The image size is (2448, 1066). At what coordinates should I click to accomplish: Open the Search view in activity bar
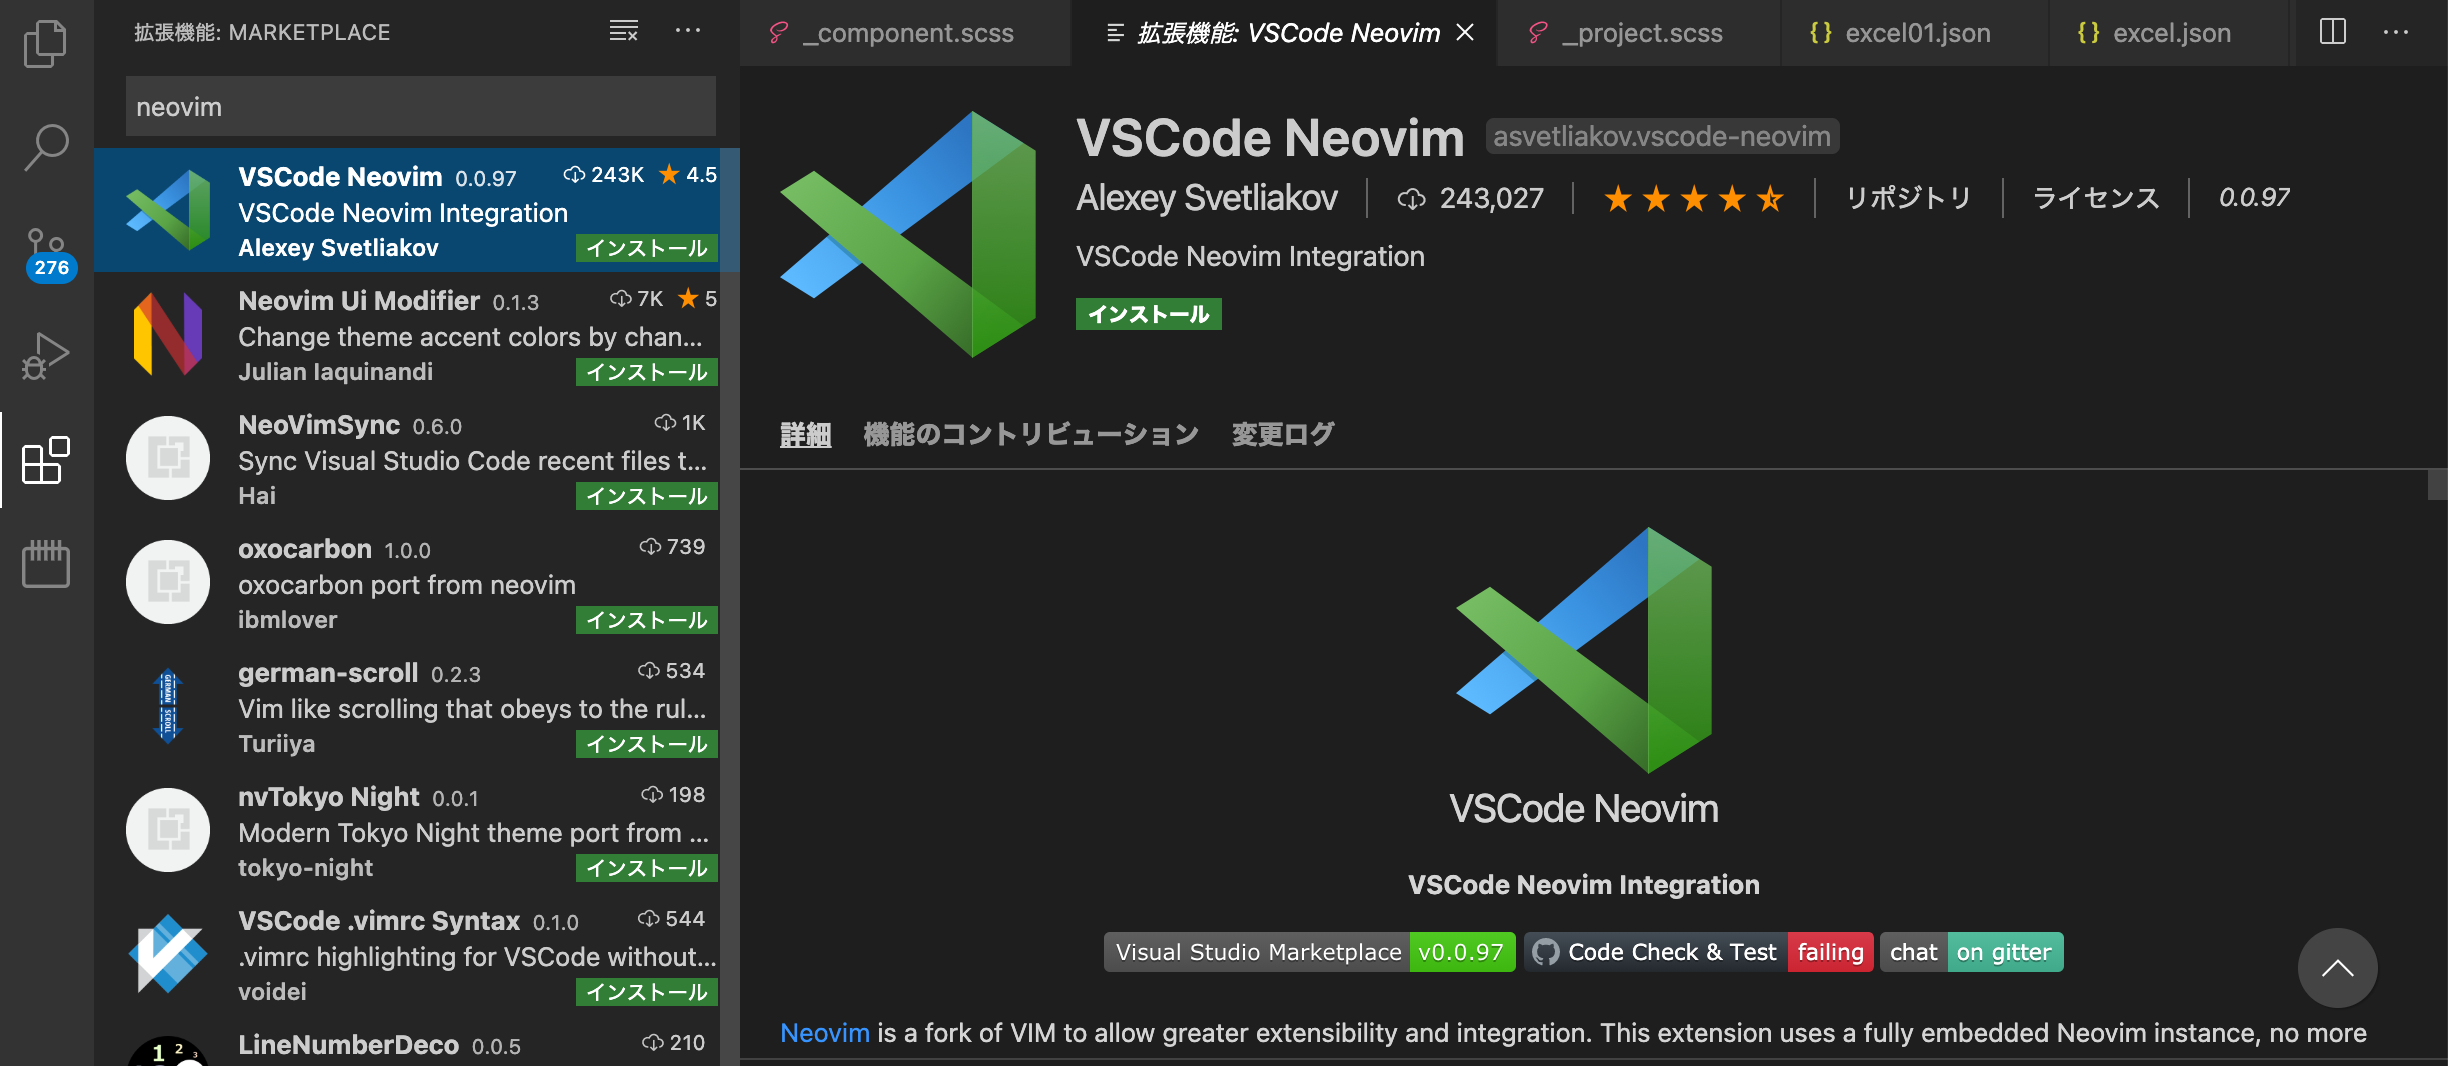46,148
